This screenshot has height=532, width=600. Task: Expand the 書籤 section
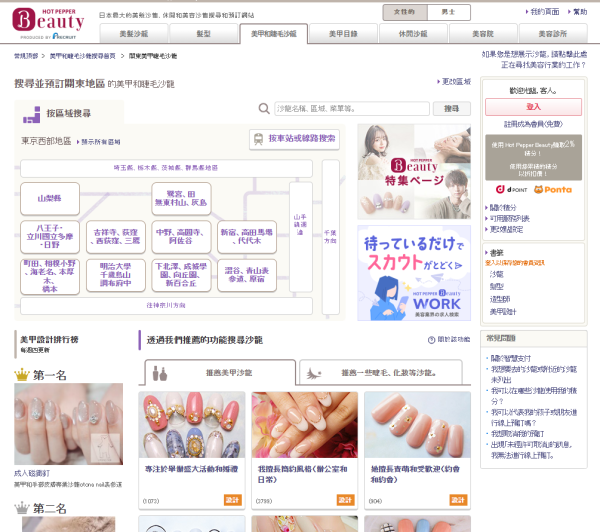[x=494, y=253]
